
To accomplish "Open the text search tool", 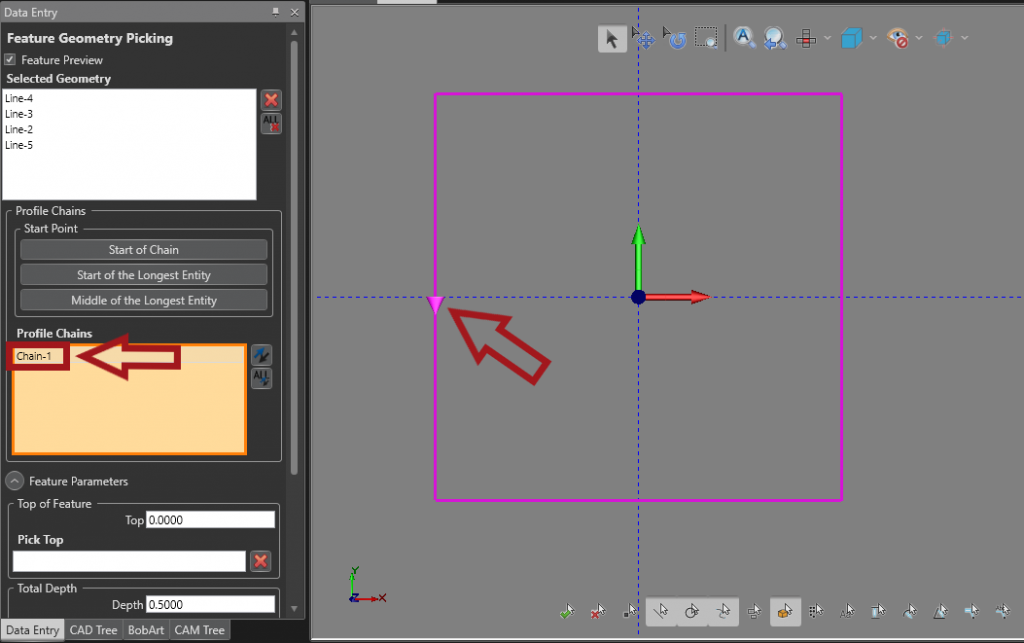I will 744,38.
